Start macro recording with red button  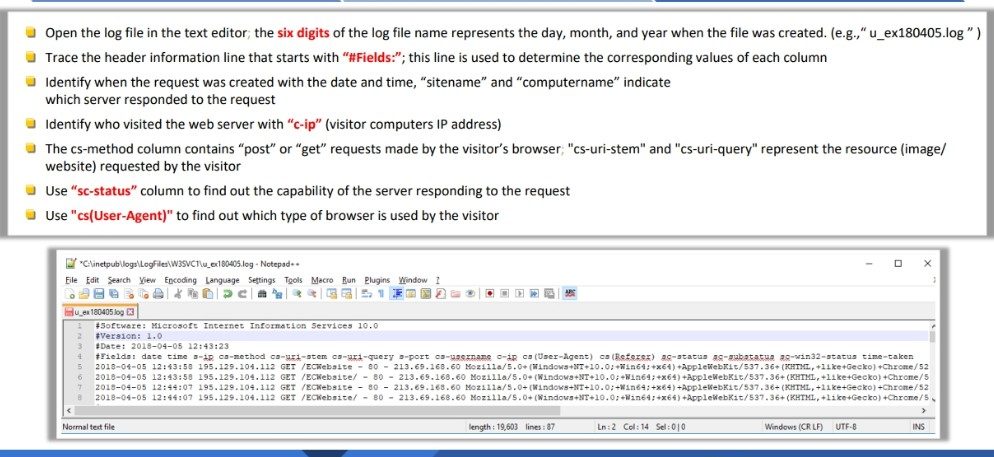(x=489, y=293)
